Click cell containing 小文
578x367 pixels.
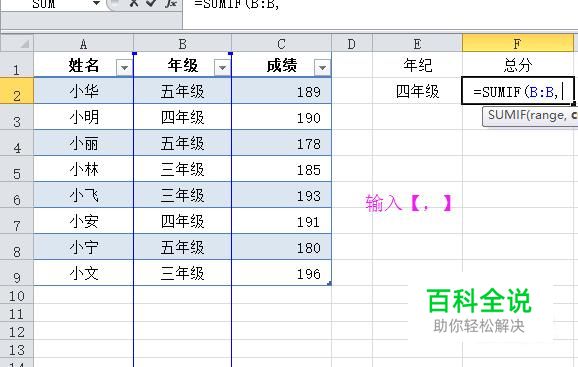(x=84, y=273)
